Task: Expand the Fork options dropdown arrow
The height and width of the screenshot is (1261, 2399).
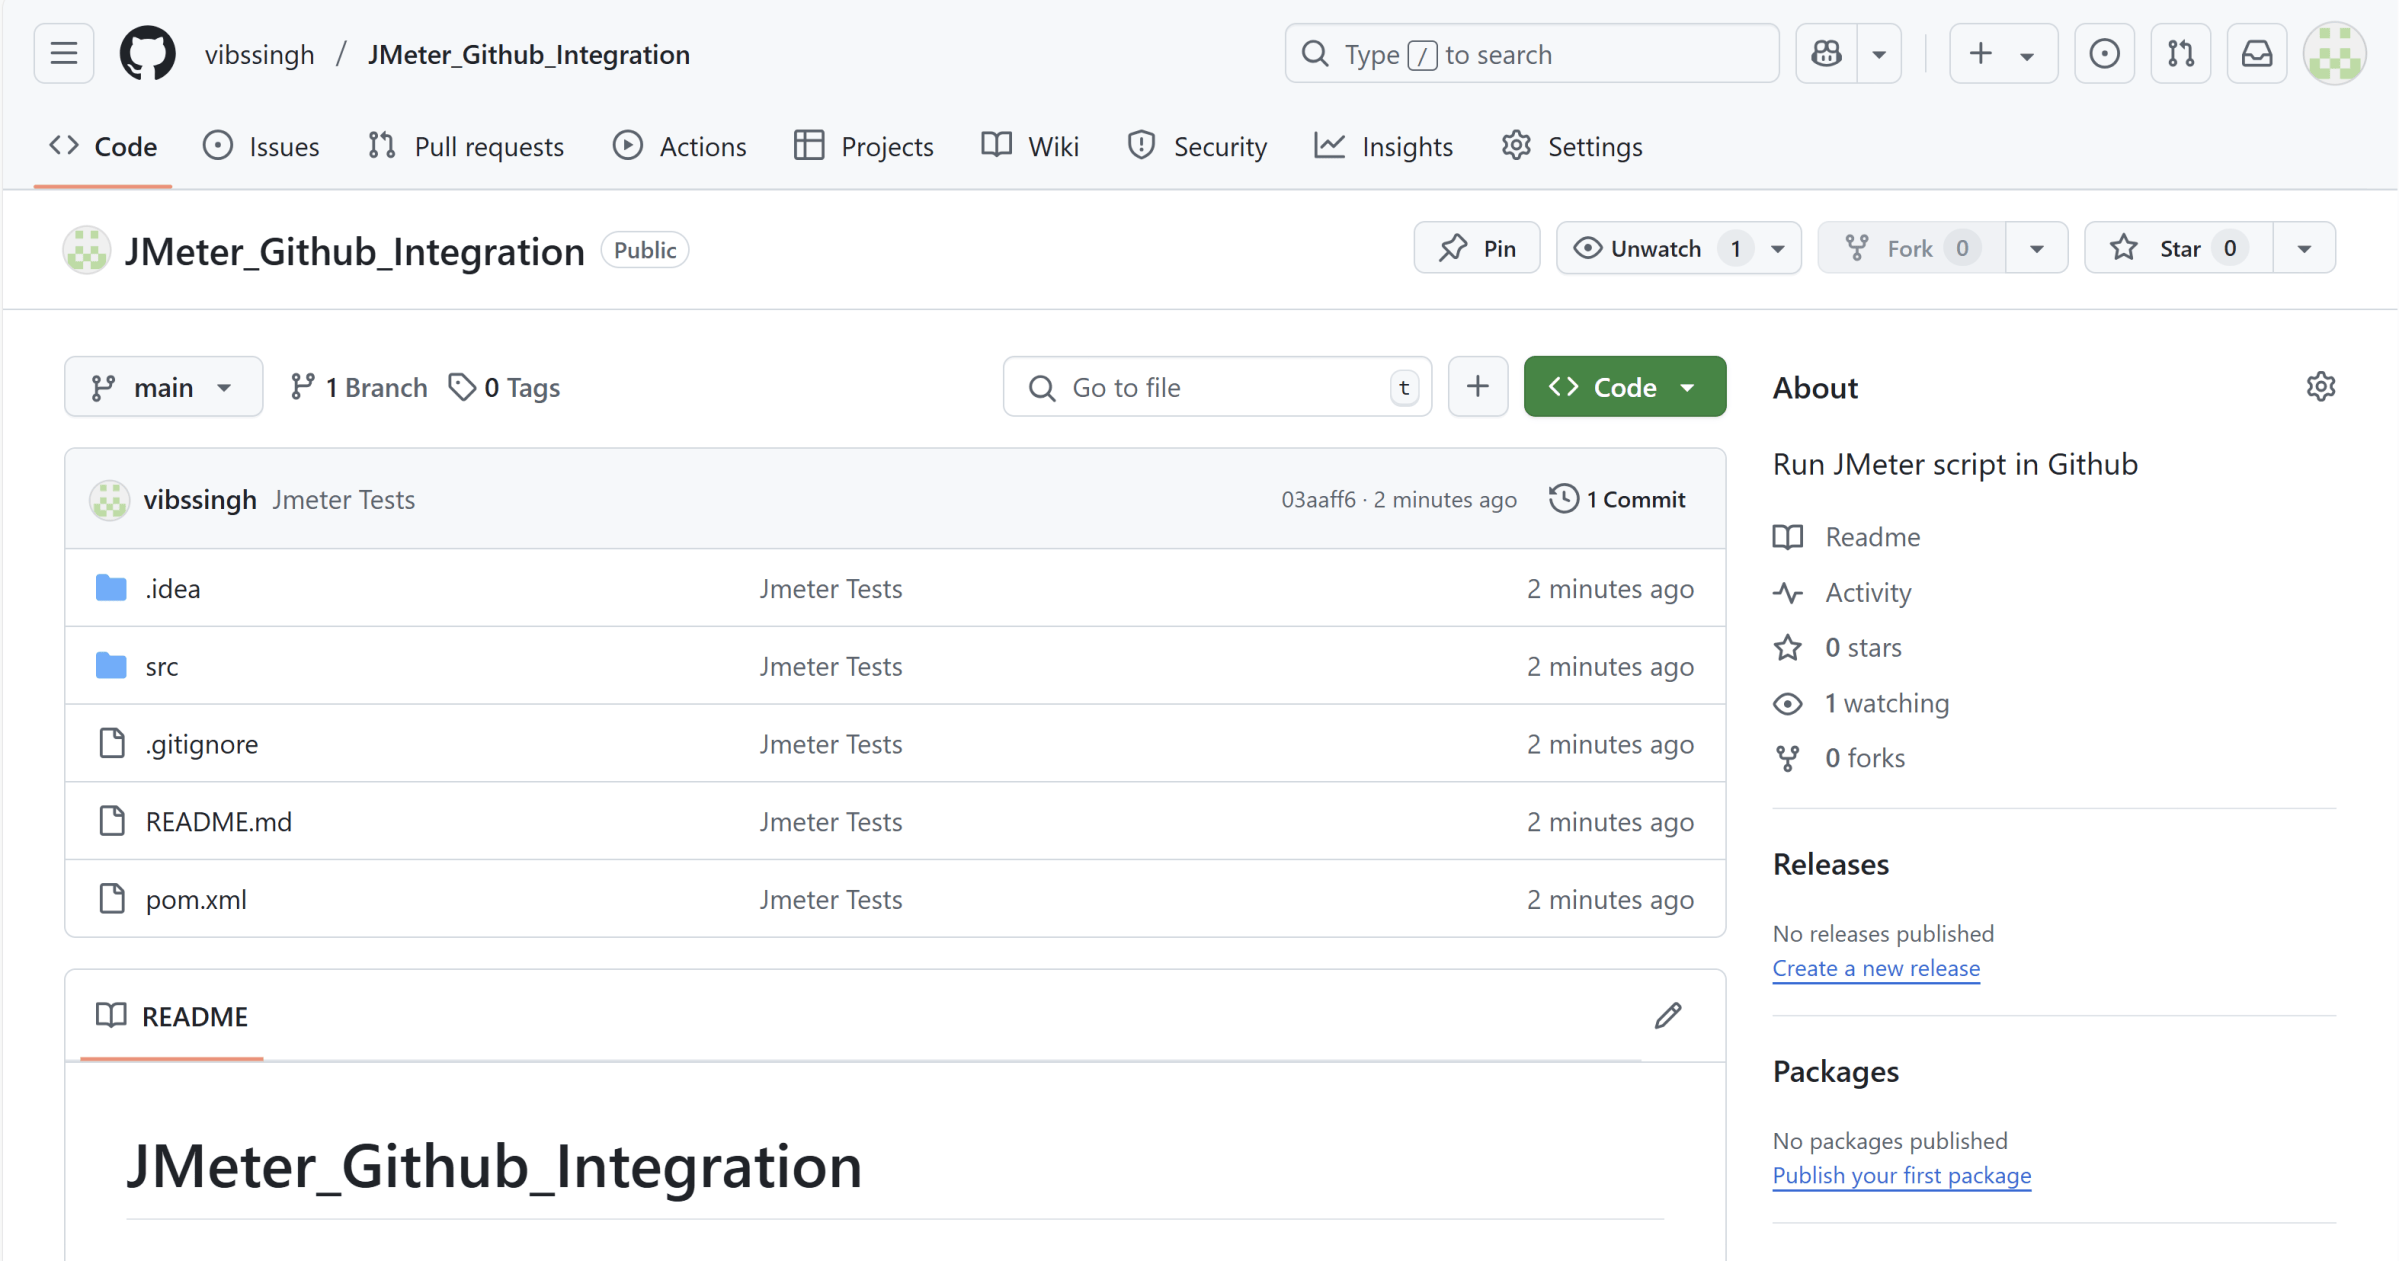Action: tap(2036, 248)
